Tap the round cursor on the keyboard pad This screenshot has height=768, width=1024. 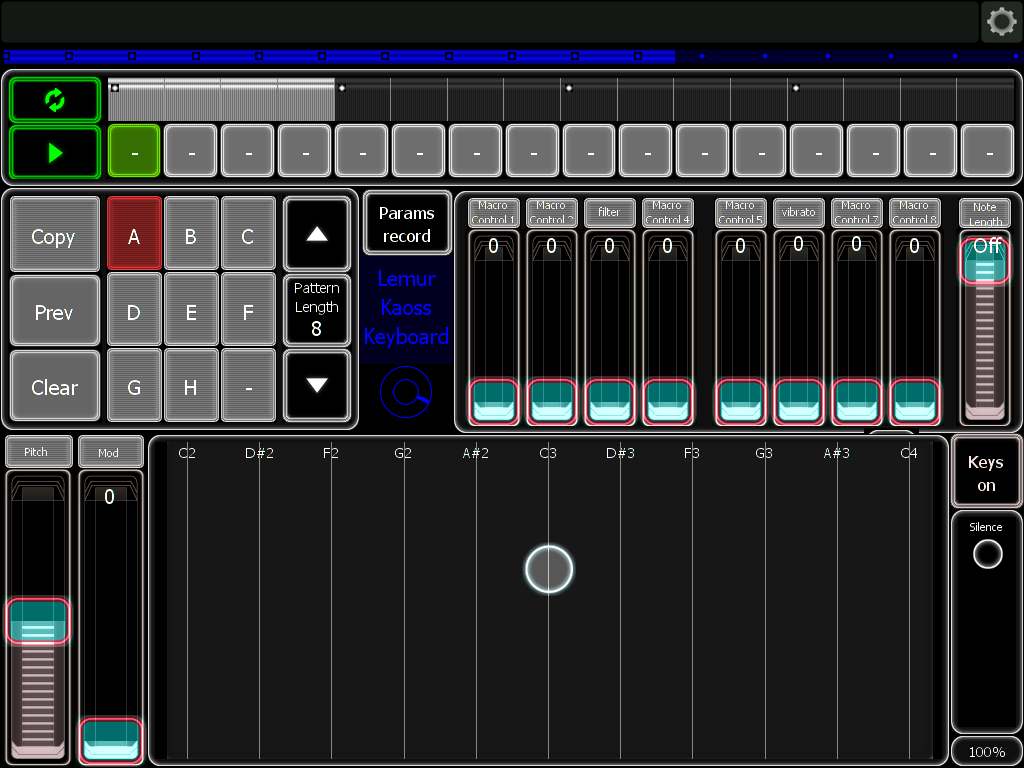[549, 569]
